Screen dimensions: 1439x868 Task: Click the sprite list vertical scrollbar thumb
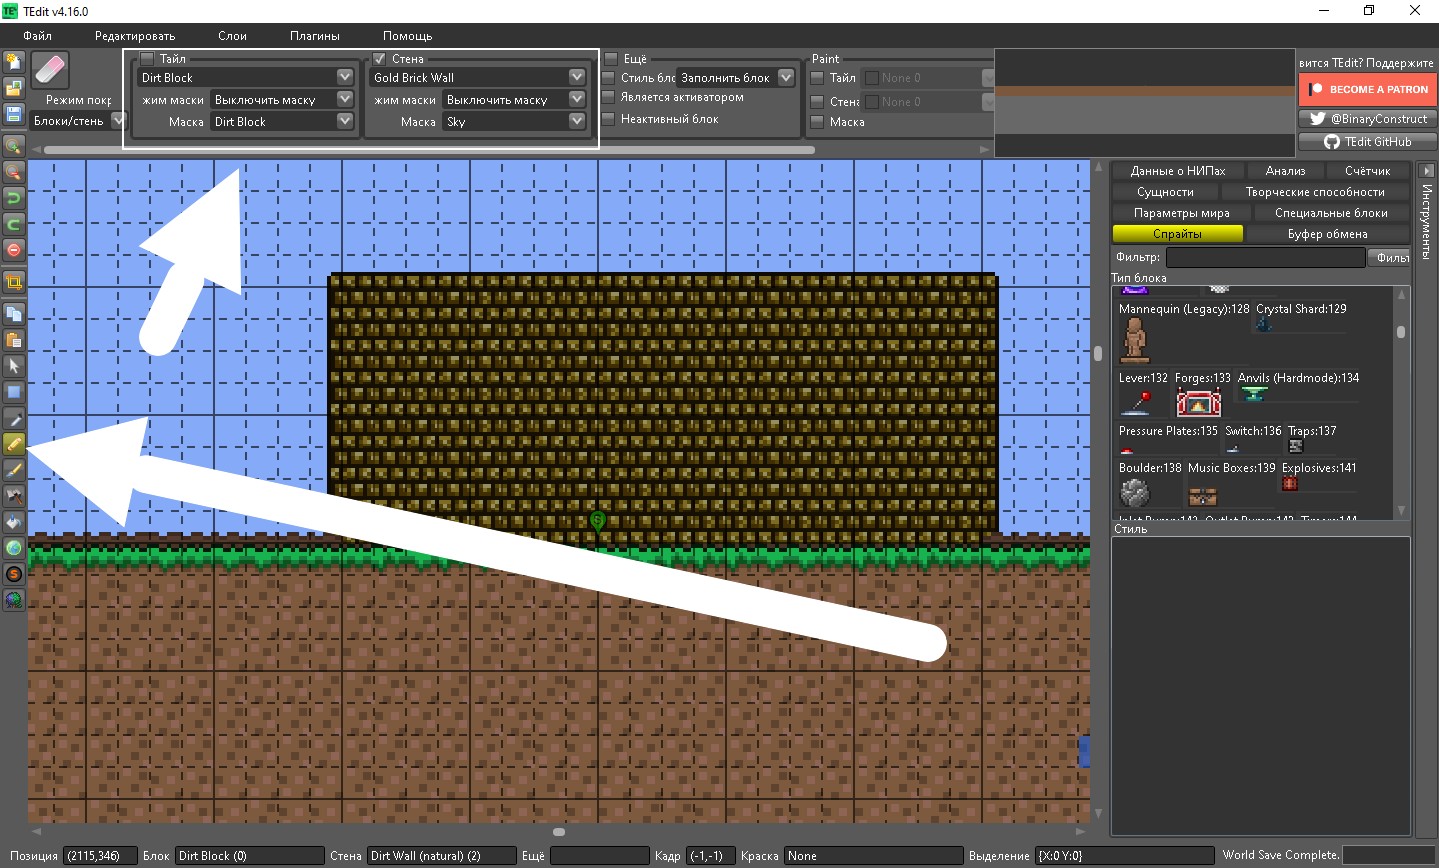tap(1401, 332)
